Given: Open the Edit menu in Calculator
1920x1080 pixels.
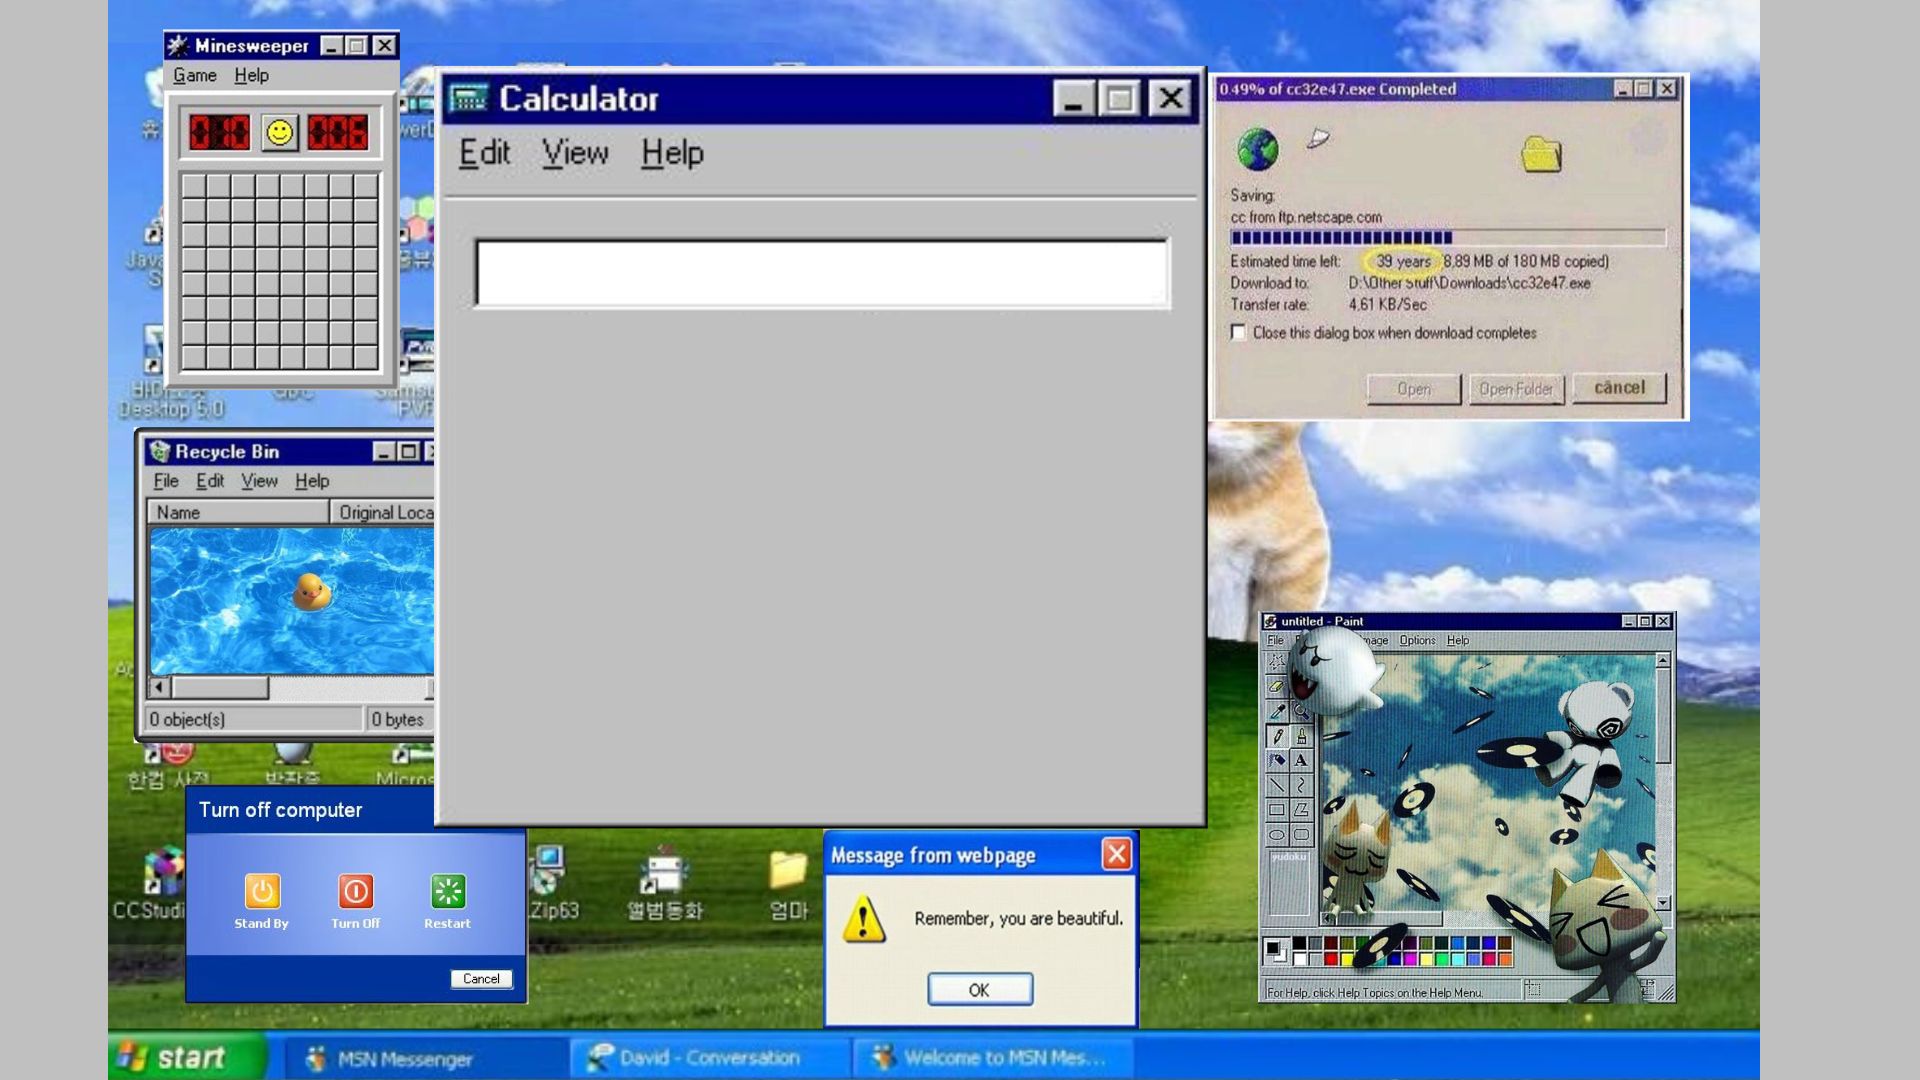Looking at the screenshot, I should point(483,152).
